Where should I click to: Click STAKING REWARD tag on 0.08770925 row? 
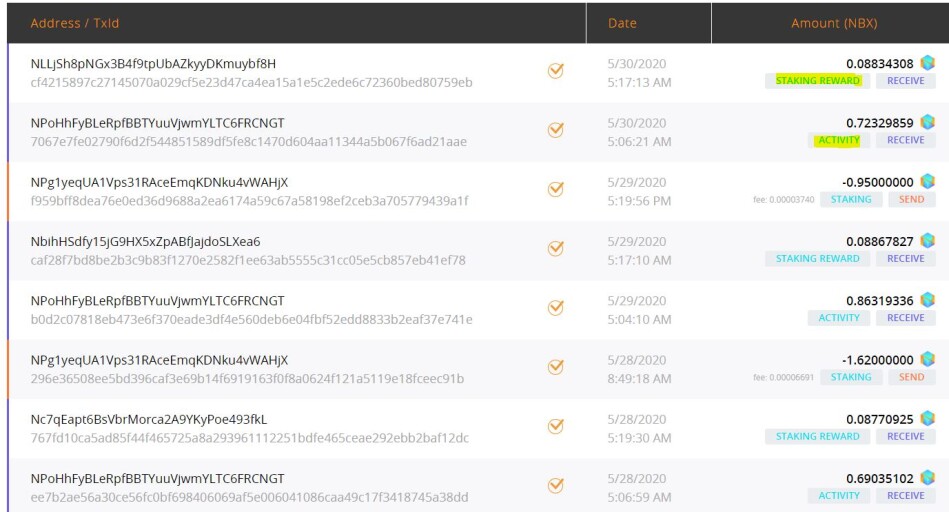[818, 436]
